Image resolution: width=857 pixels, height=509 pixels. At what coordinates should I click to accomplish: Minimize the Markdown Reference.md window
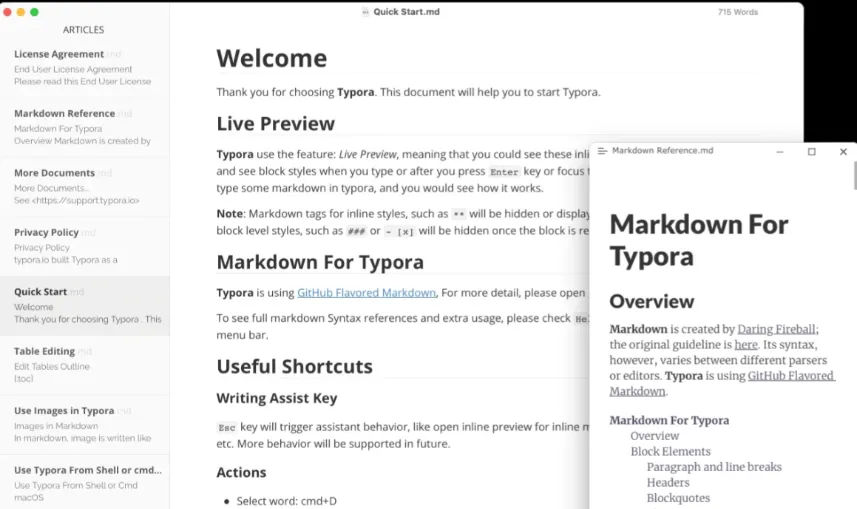780,151
